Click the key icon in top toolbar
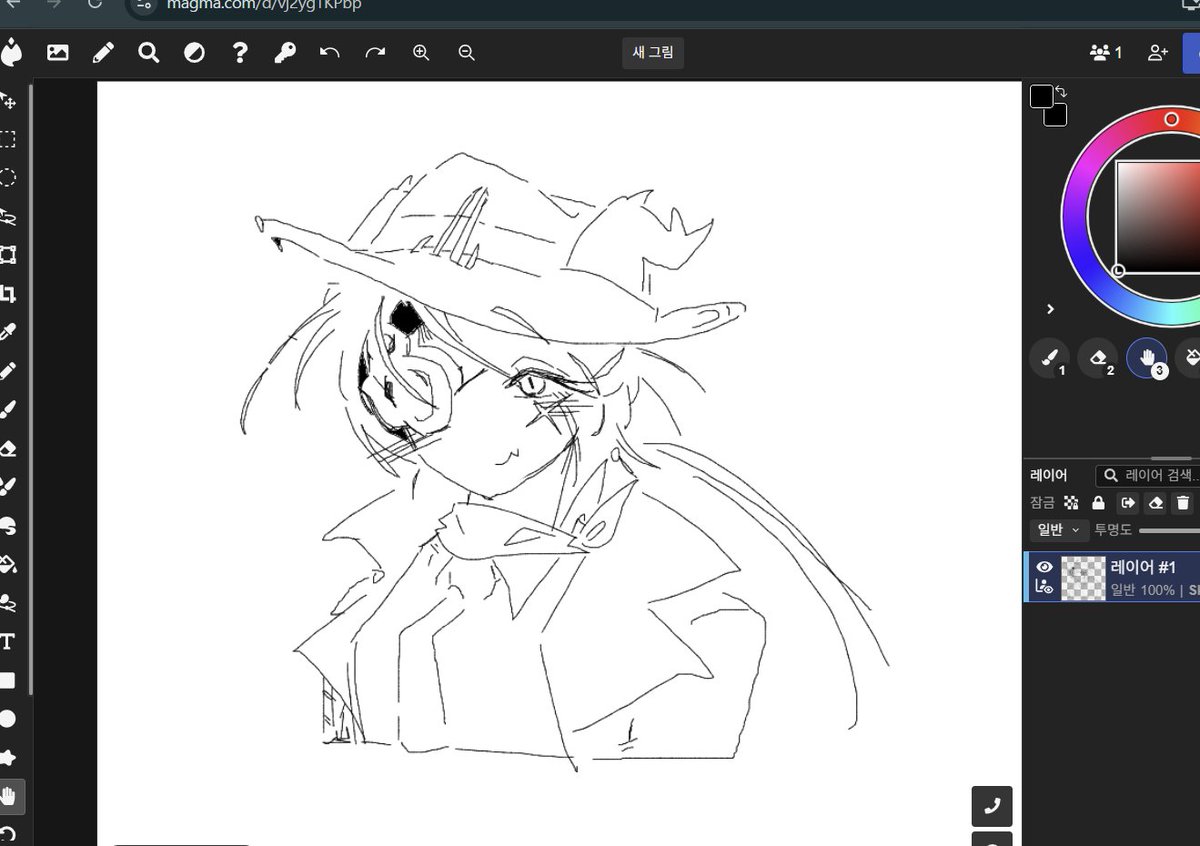This screenshot has height=846, width=1200. (x=285, y=53)
